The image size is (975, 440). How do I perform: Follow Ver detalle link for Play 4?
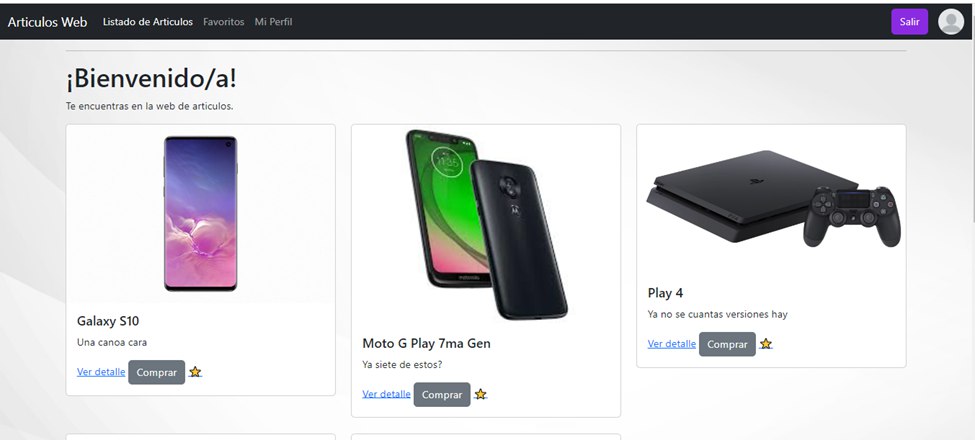coord(672,344)
